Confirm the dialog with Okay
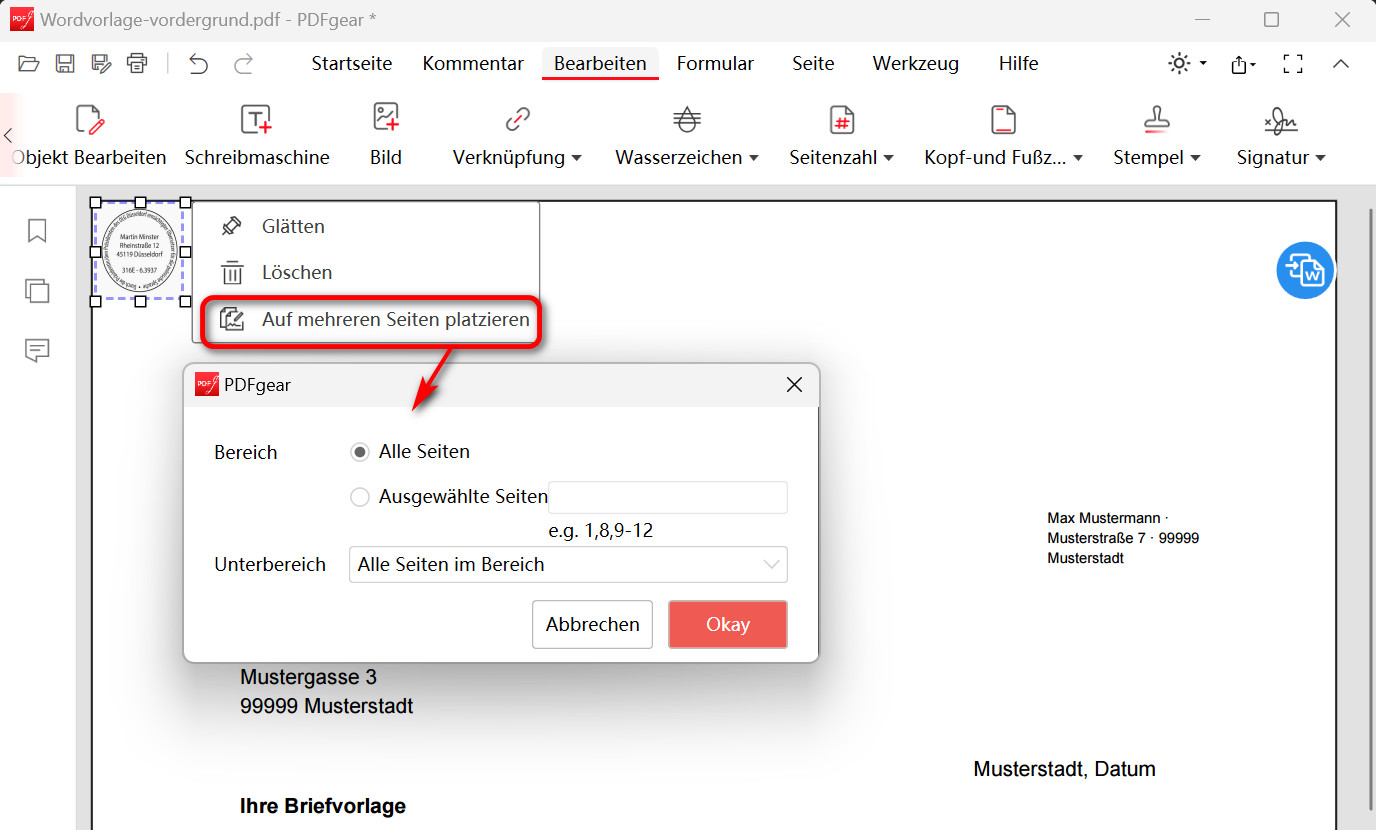The width and height of the screenshot is (1376, 830). (x=727, y=624)
